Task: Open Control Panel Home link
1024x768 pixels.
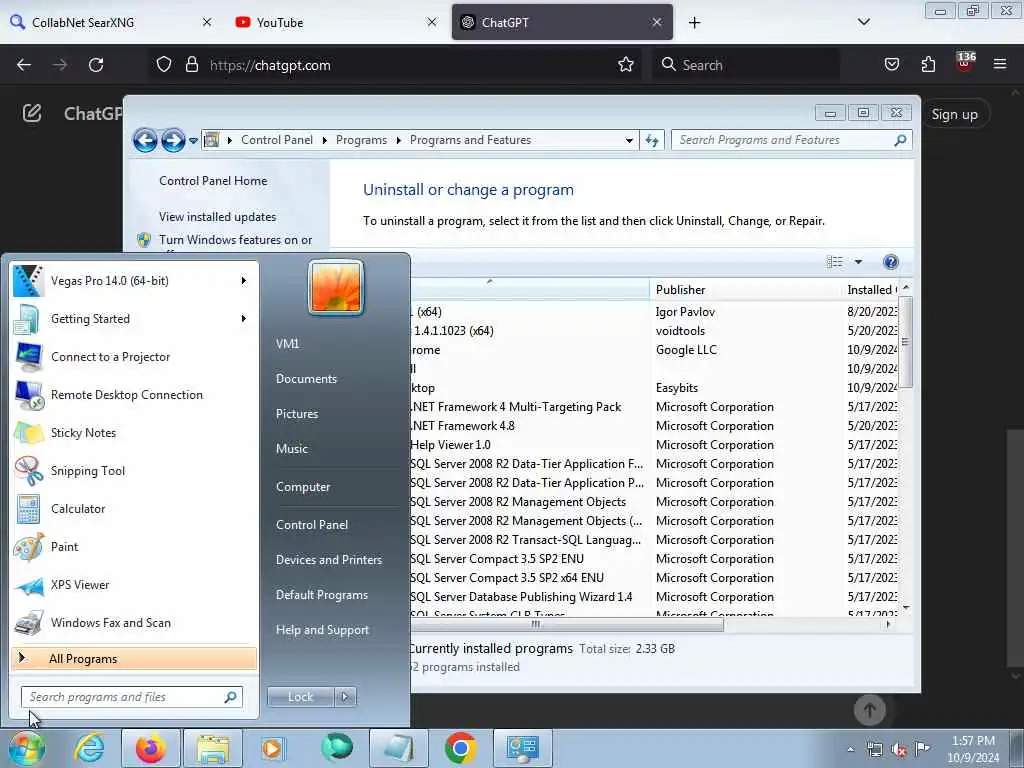Action: click(213, 181)
